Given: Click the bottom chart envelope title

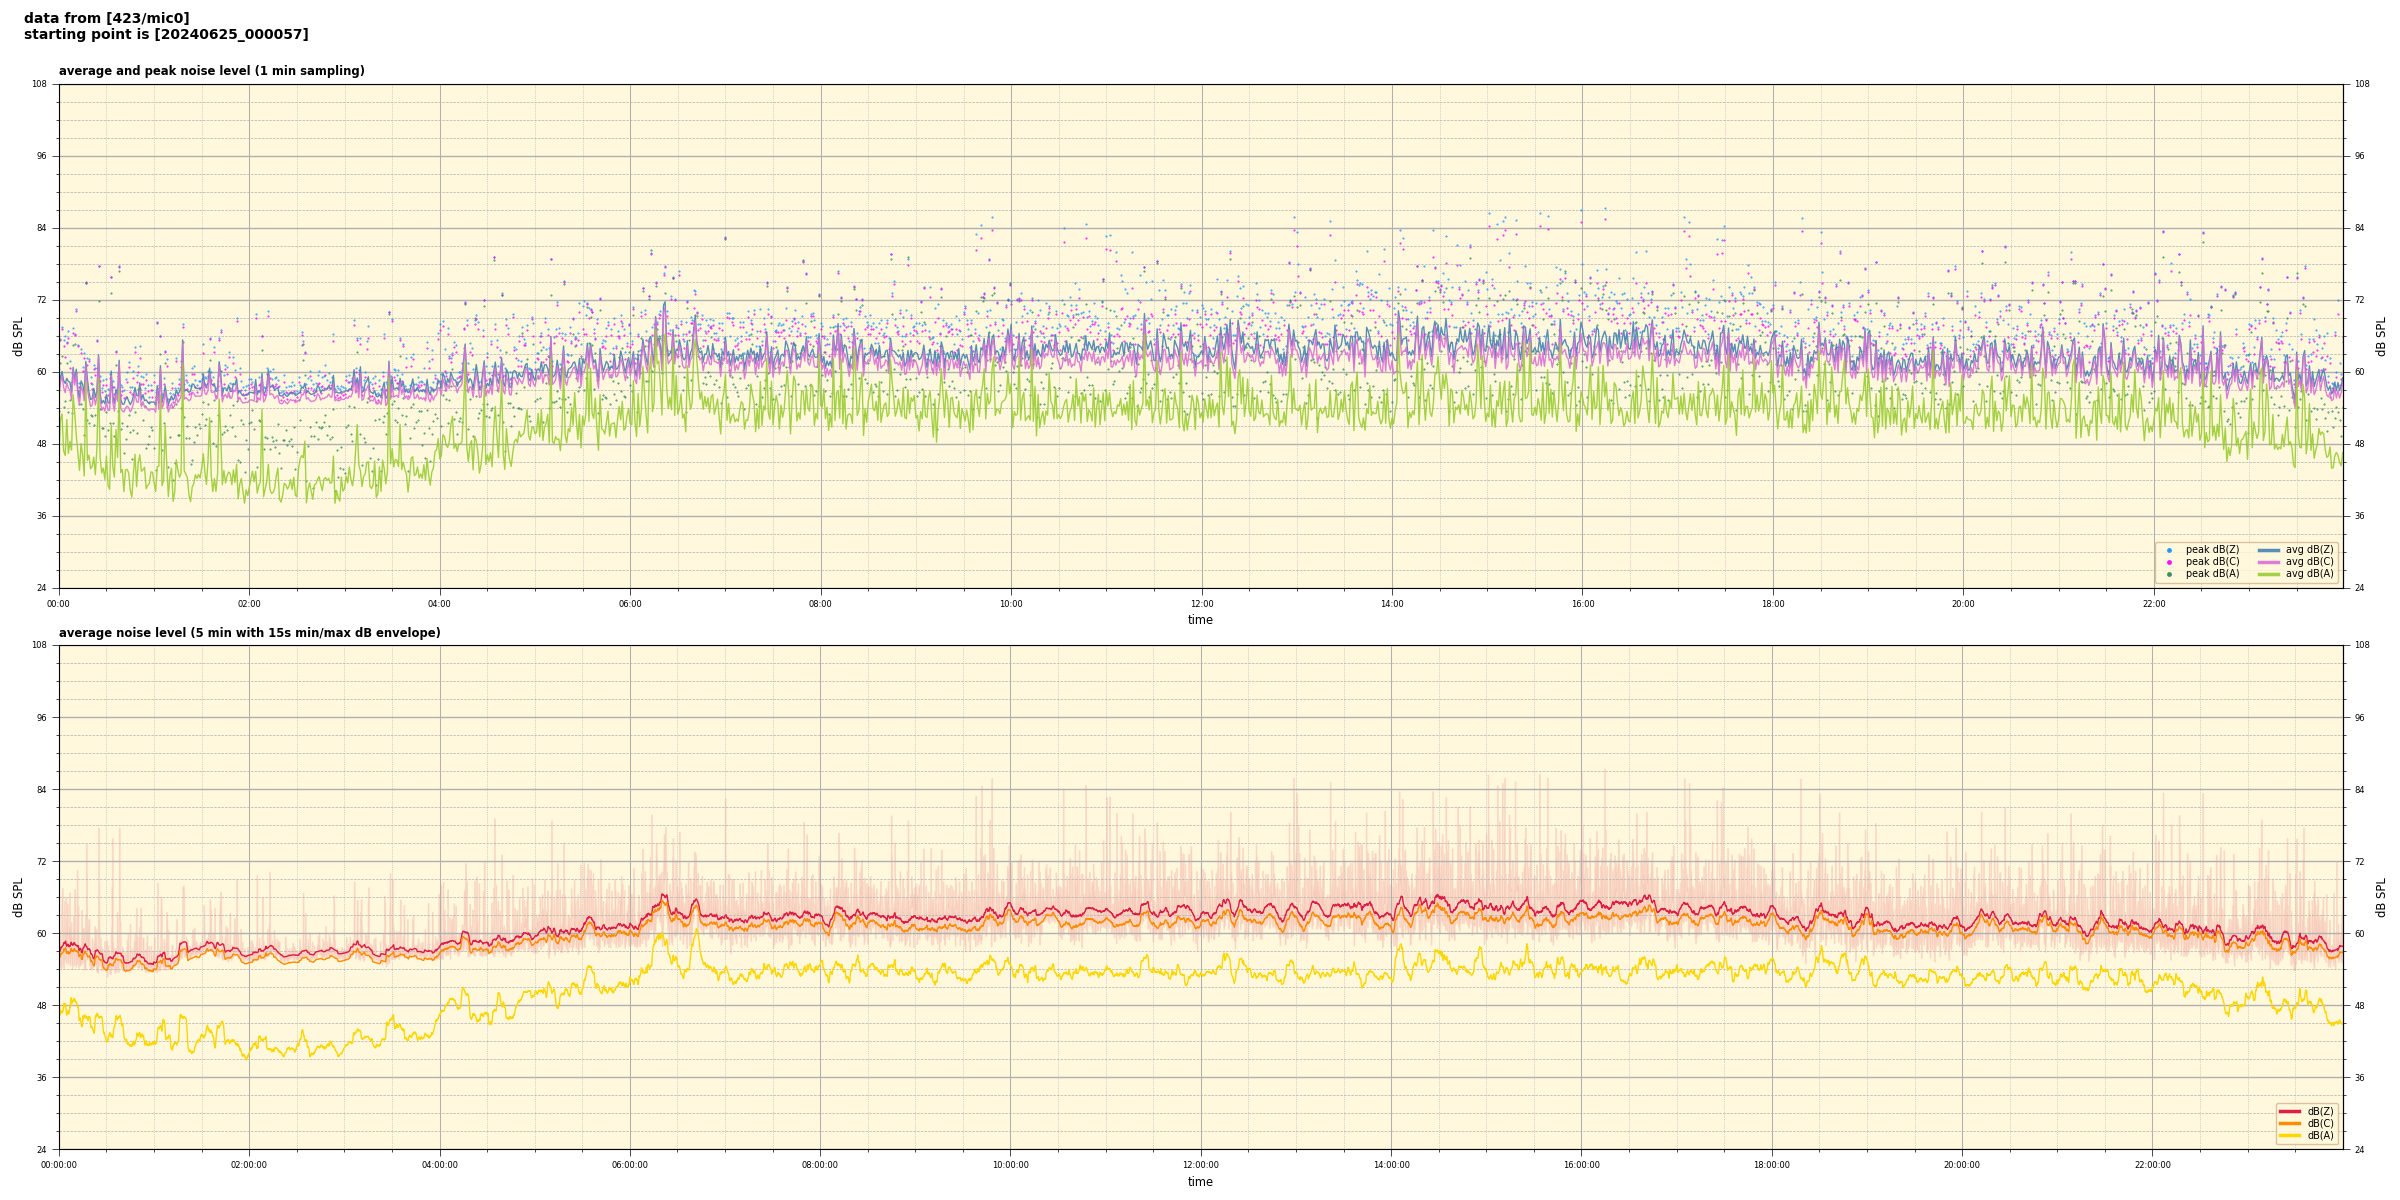Looking at the screenshot, I should pyautogui.click(x=249, y=633).
